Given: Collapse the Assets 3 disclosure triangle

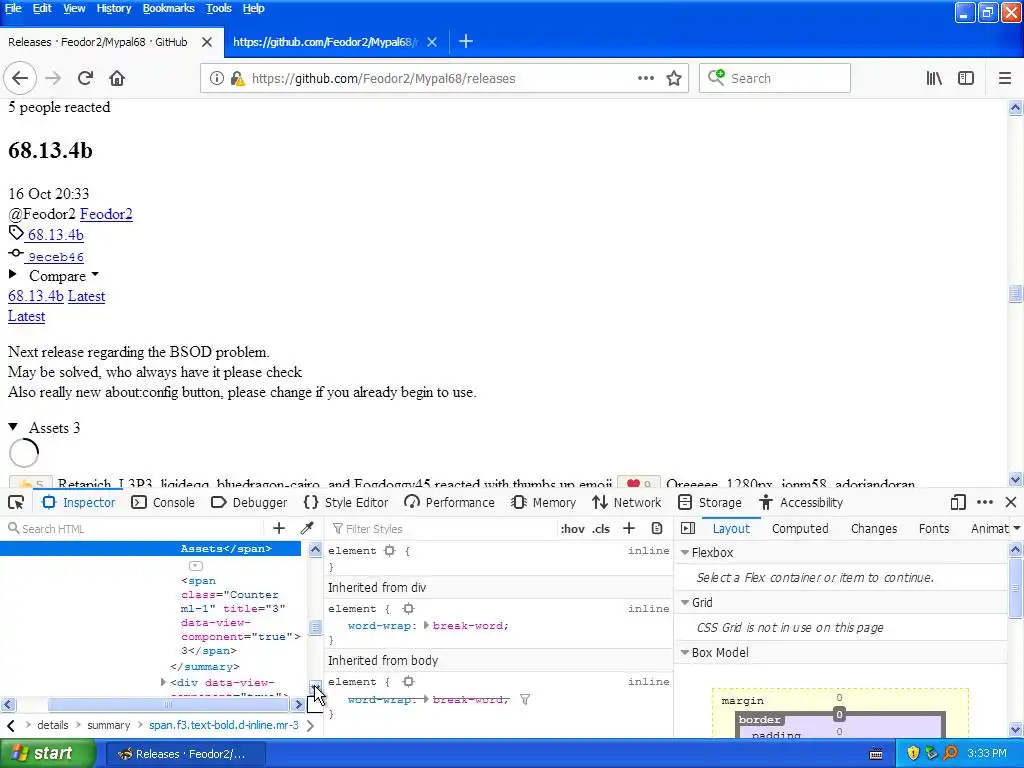Looking at the screenshot, I should (x=13, y=427).
